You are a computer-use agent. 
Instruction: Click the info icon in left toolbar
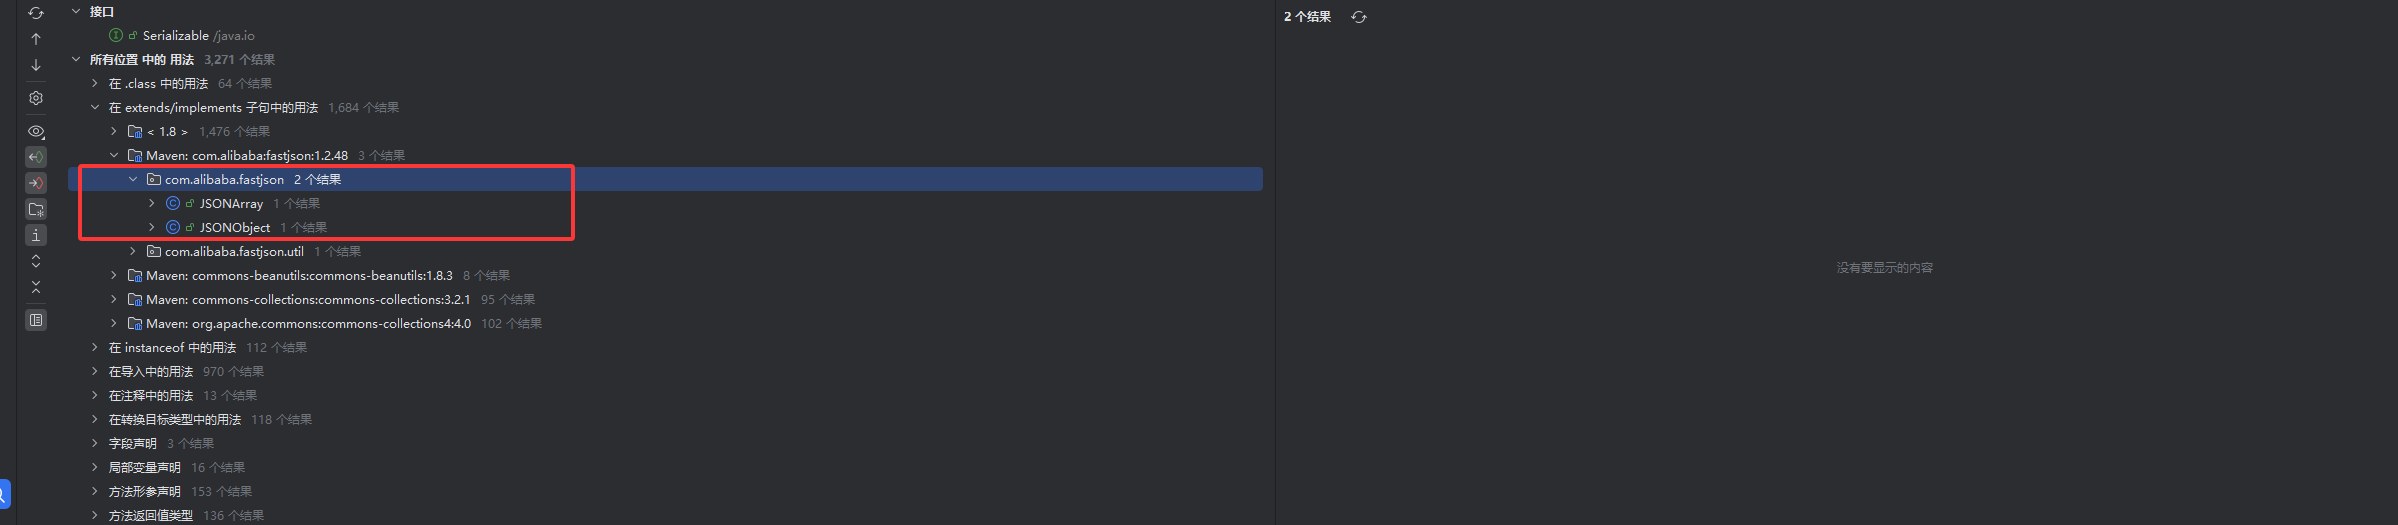pos(36,235)
